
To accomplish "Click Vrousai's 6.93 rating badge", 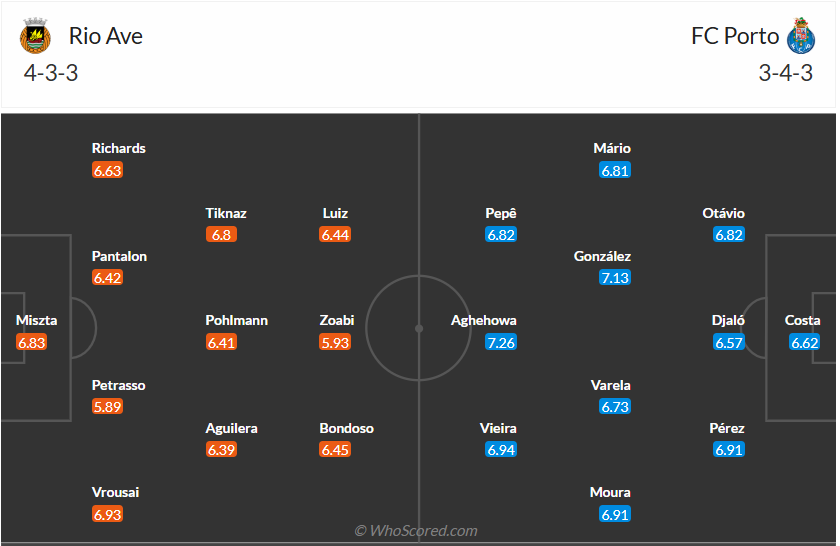I will [x=107, y=514].
